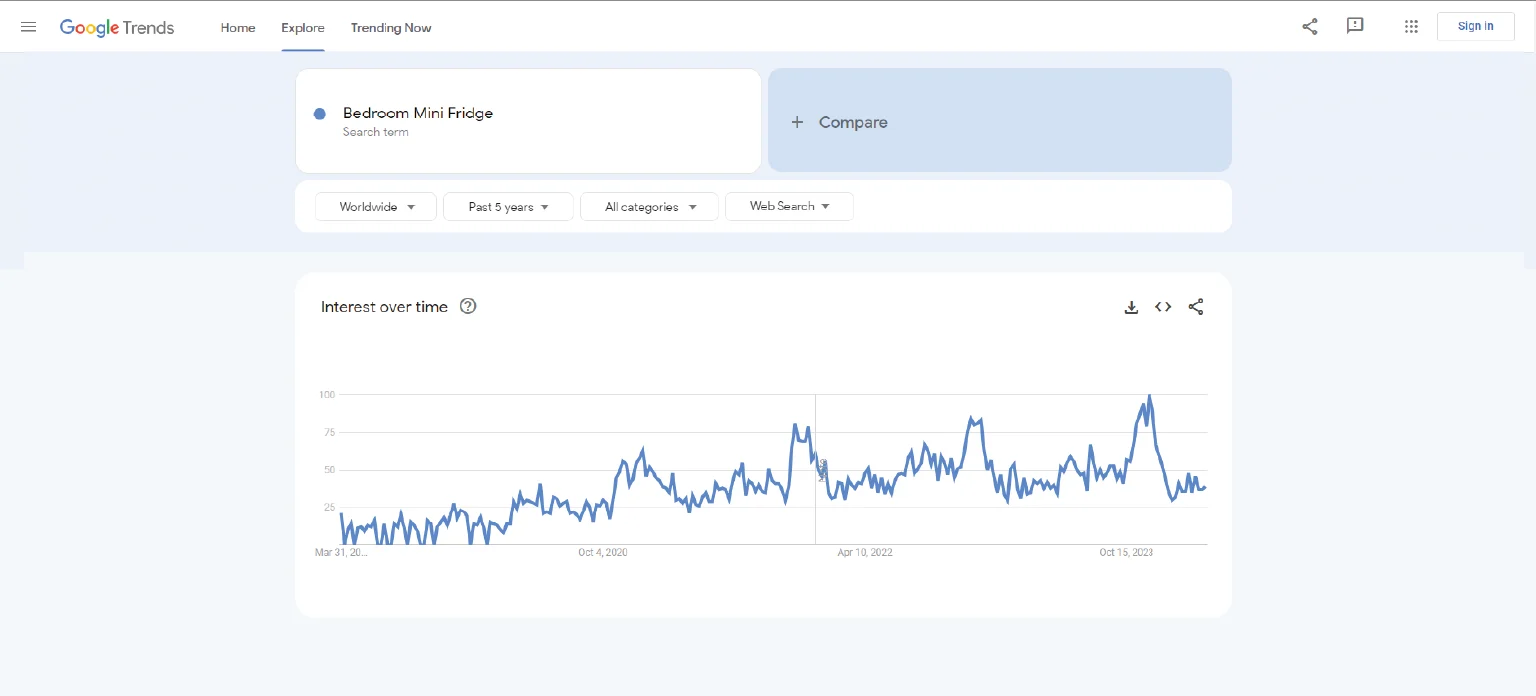Open the Web Search type dropdown
Screen dimensions: 1536x696
(x=789, y=206)
